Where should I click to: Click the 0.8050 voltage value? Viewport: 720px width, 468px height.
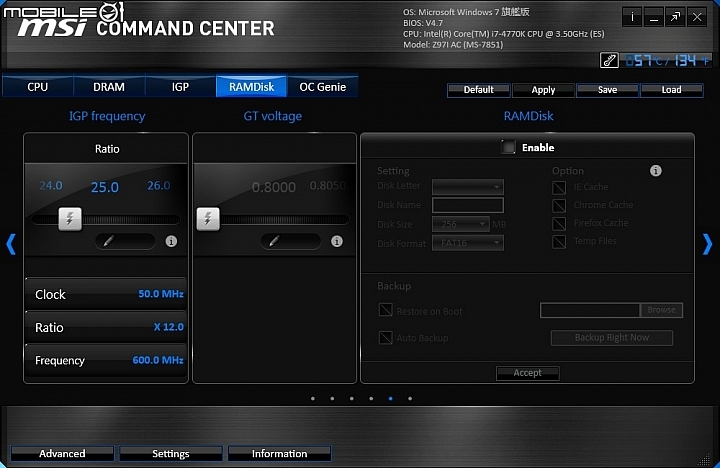click(x=327, y=186)
